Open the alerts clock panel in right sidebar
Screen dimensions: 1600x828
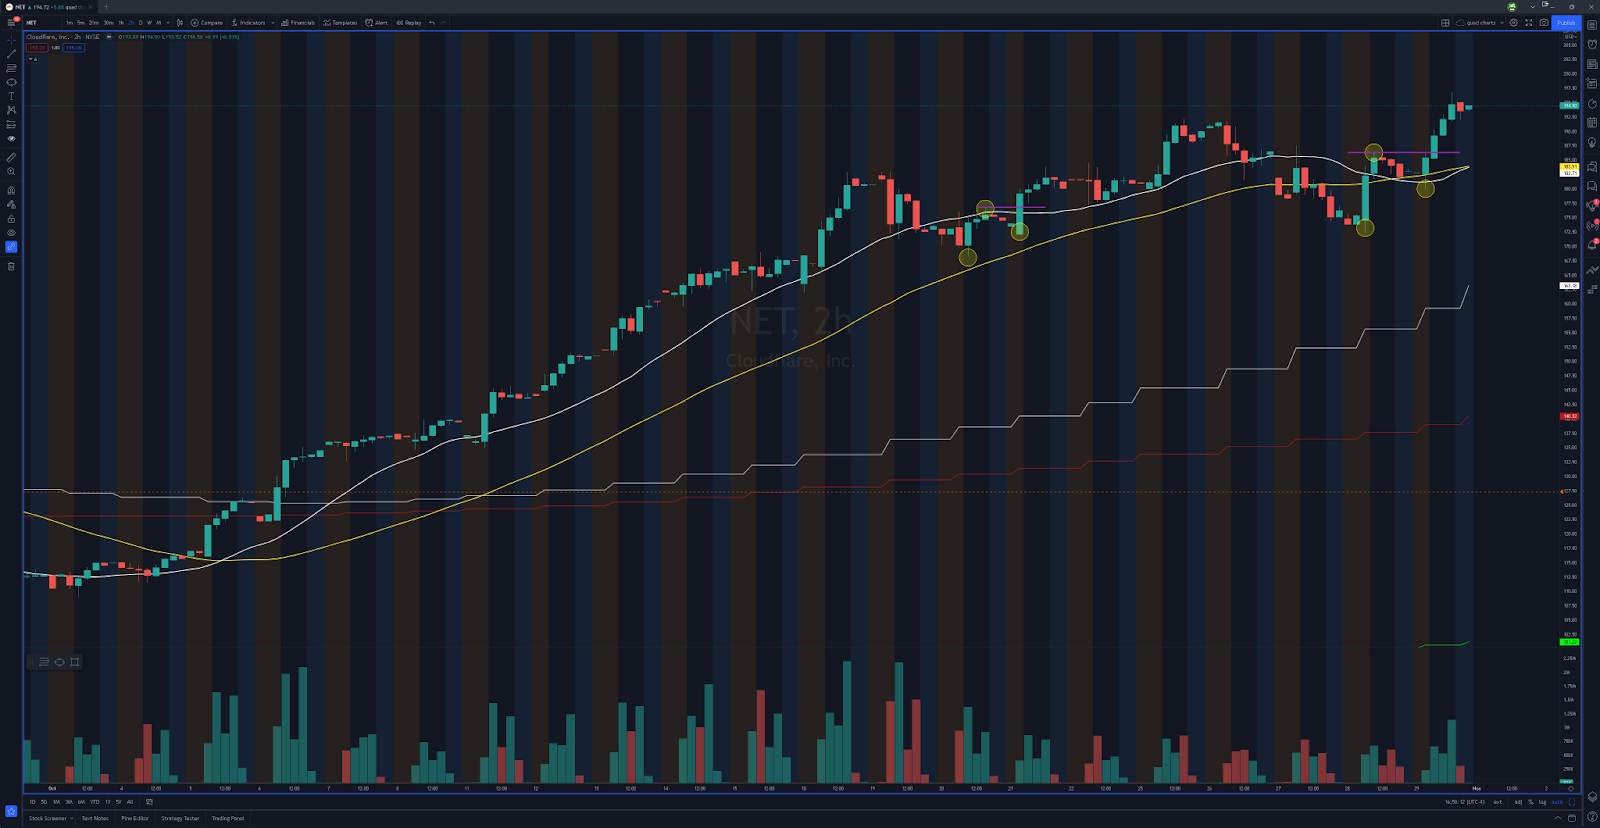click(x=1592, y=44)
